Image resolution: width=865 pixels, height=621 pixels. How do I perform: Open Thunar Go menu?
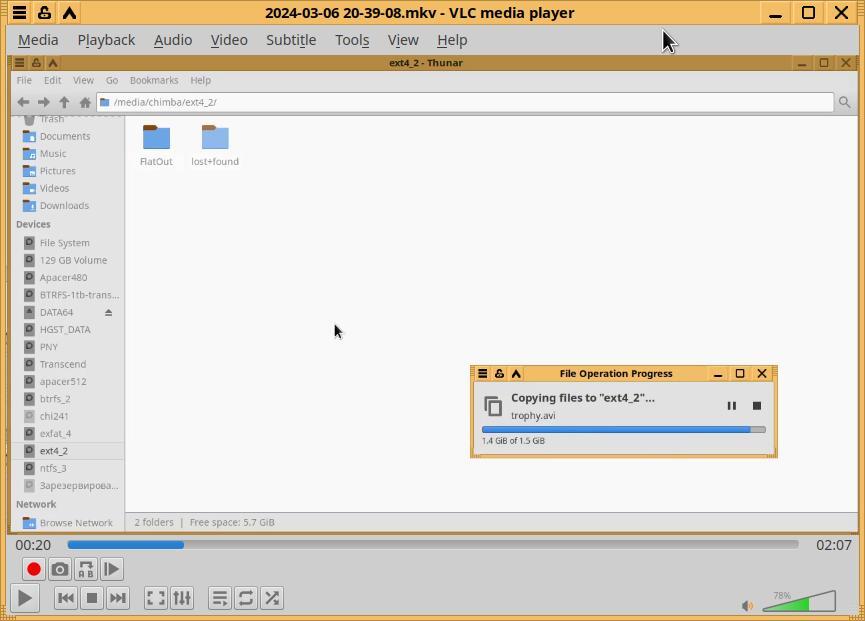tap(112, 80)
